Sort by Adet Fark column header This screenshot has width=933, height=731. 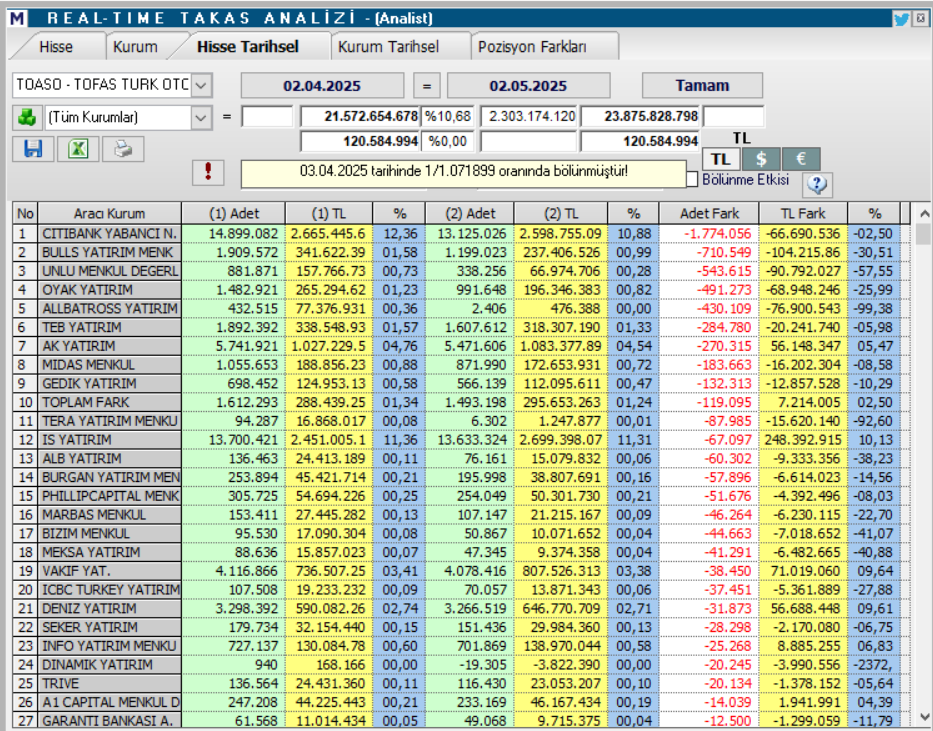pos(709,214)
